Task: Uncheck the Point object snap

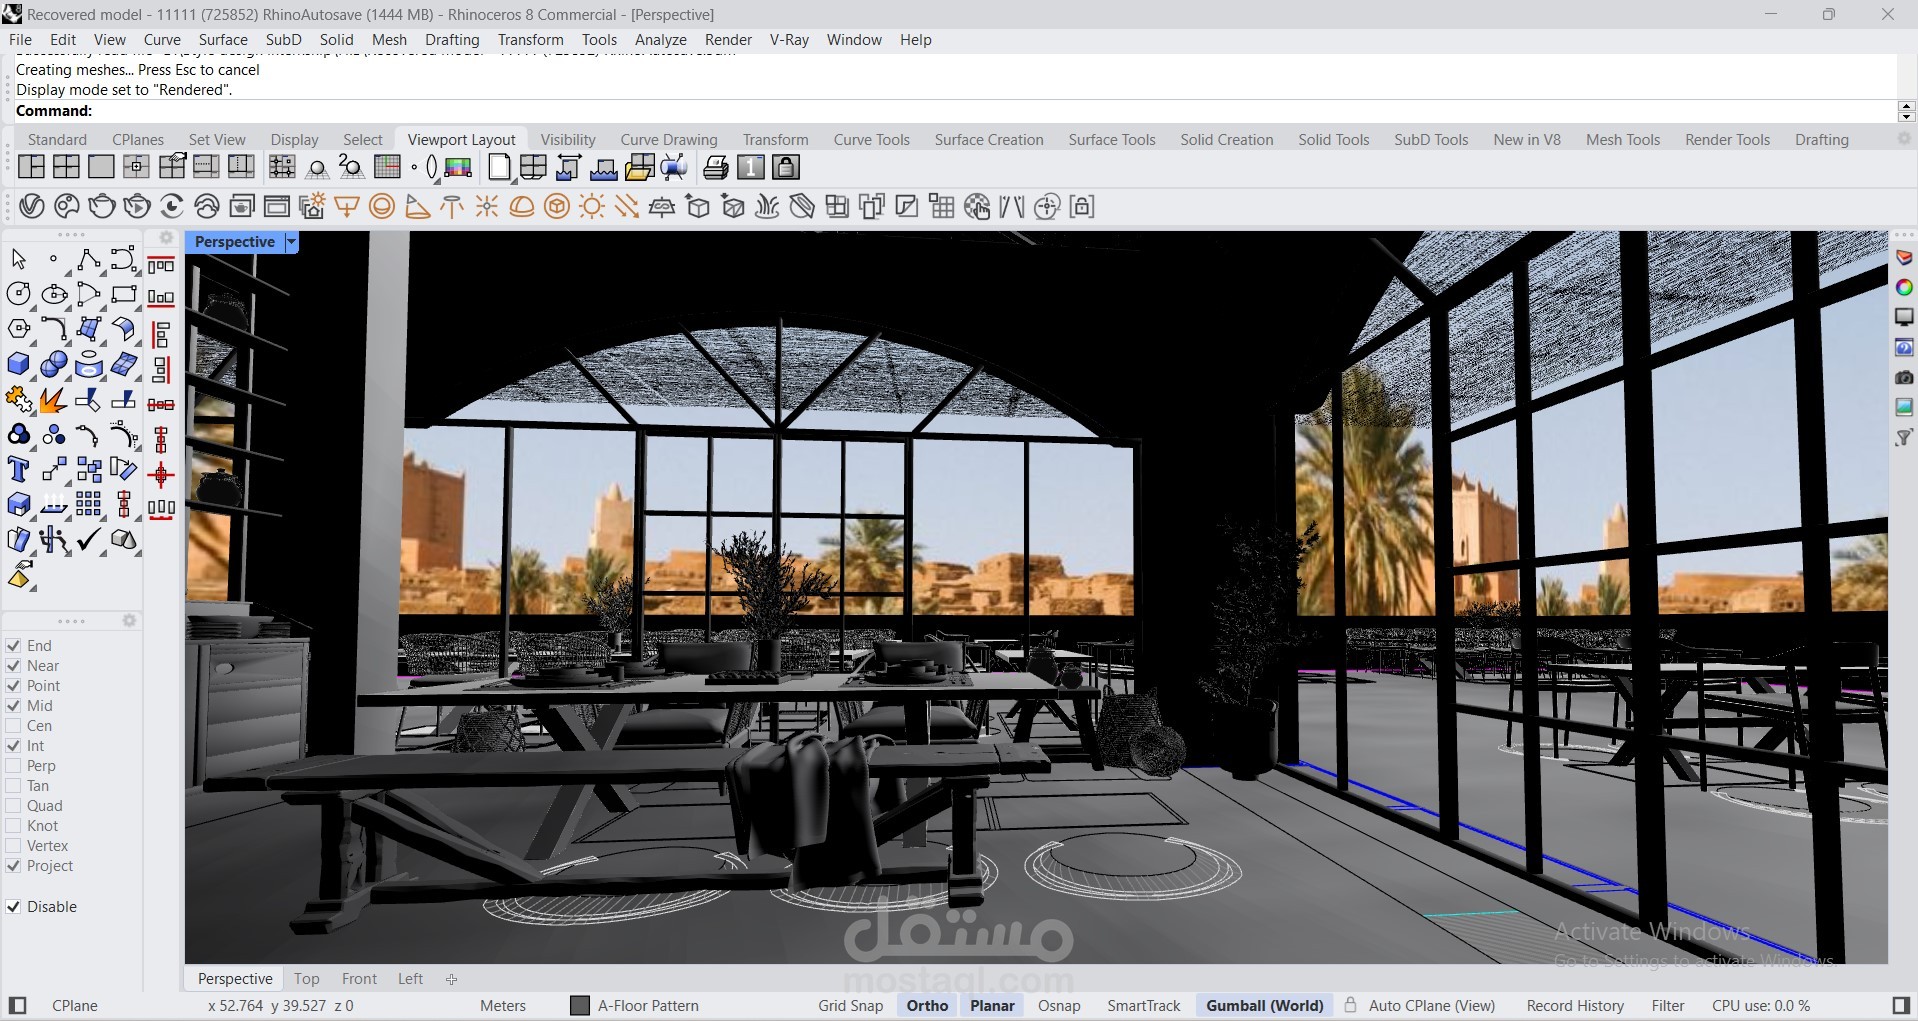Action: pos(14,686)
